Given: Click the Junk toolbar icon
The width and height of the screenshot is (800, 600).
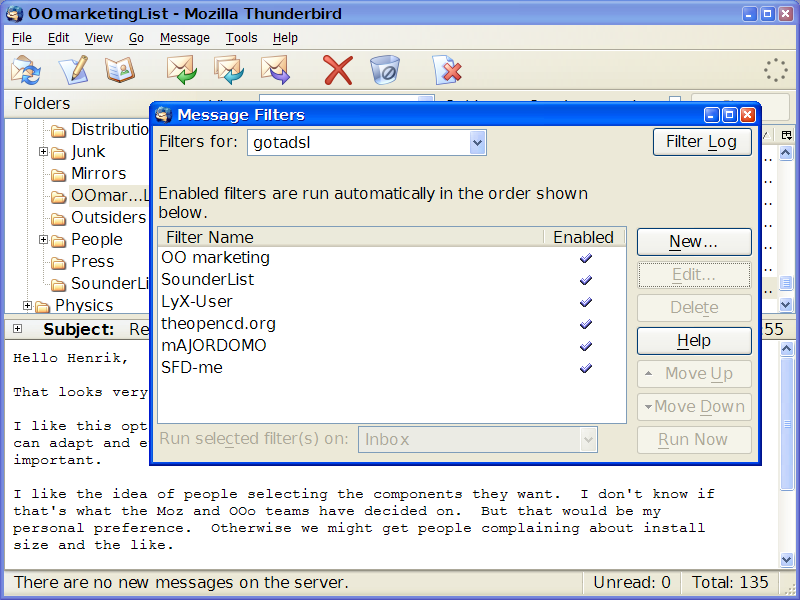Looking at the screenshot, I should pos(385,70).
